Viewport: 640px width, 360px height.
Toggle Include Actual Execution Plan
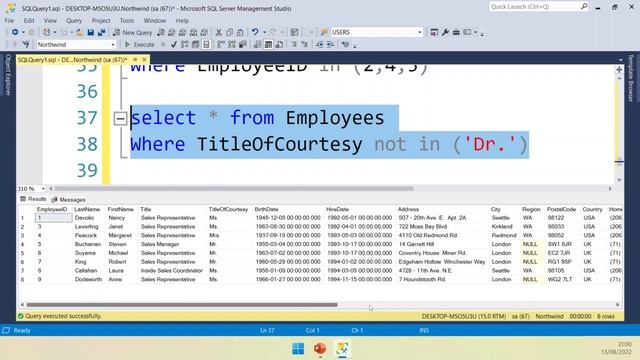(x=221, y=44)
